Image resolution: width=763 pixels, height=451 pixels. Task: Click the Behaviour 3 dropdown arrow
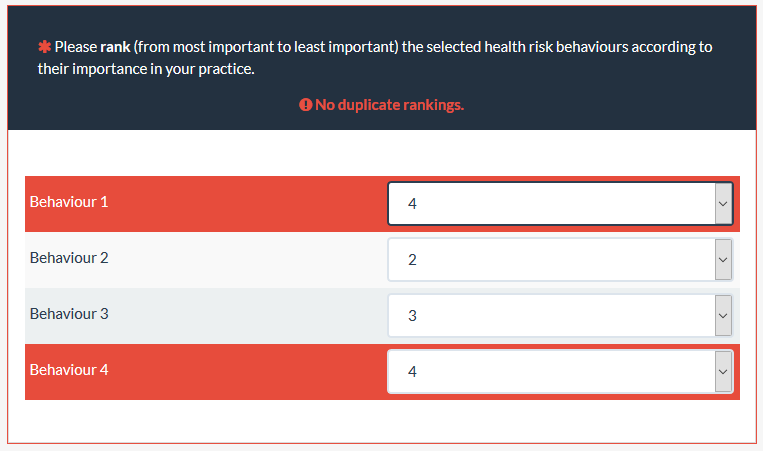[x=723, y=316]
